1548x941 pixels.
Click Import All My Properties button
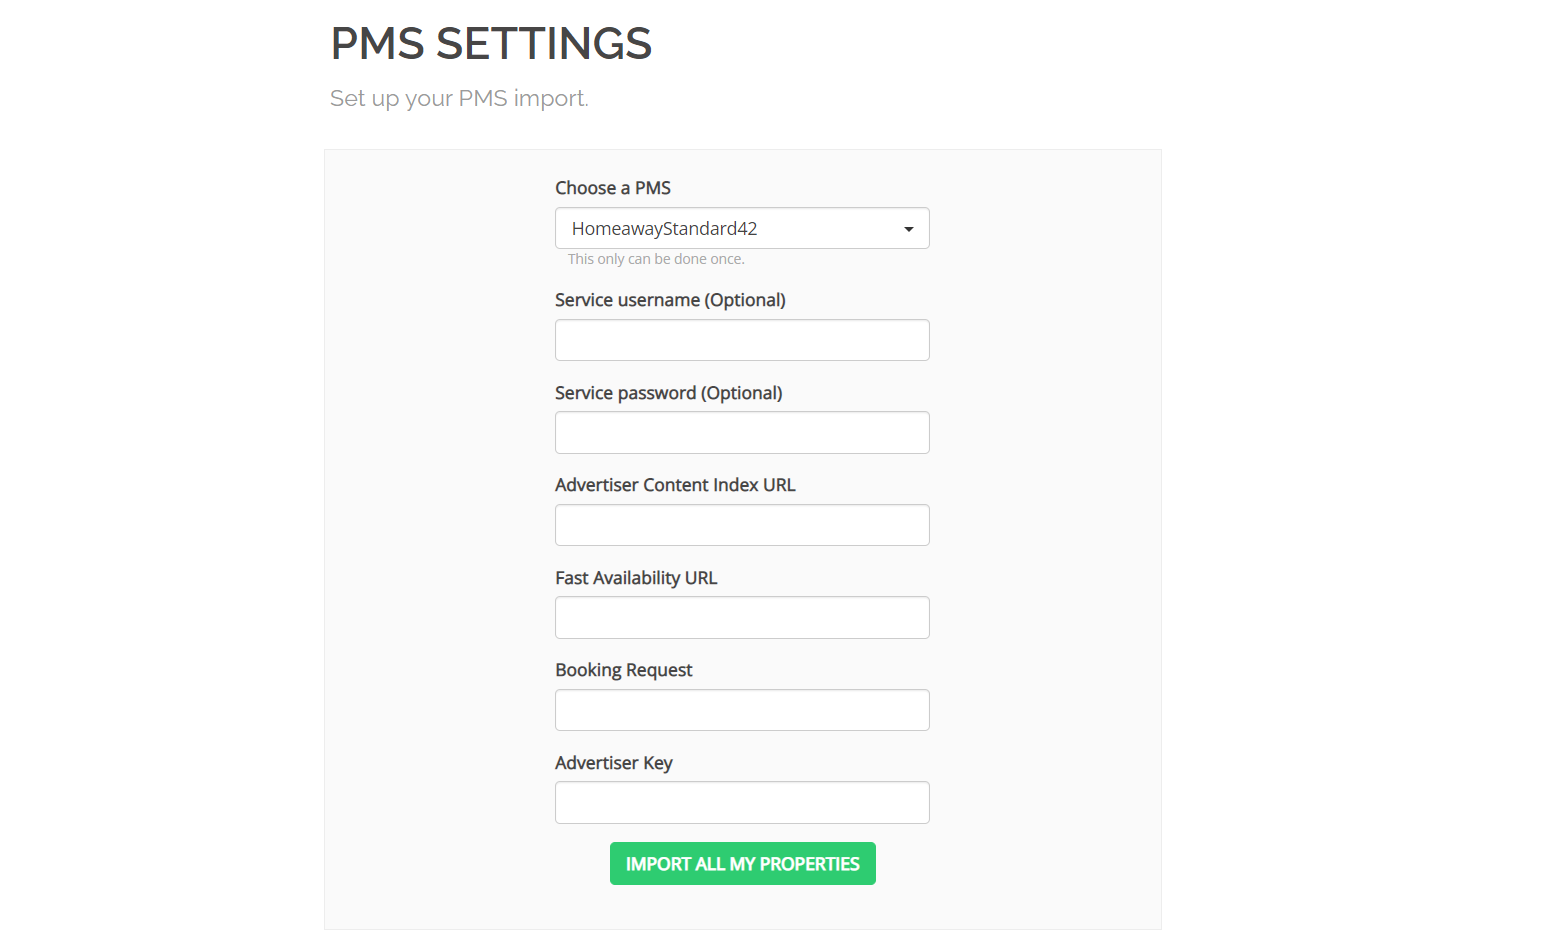click(x=743, y=863)
